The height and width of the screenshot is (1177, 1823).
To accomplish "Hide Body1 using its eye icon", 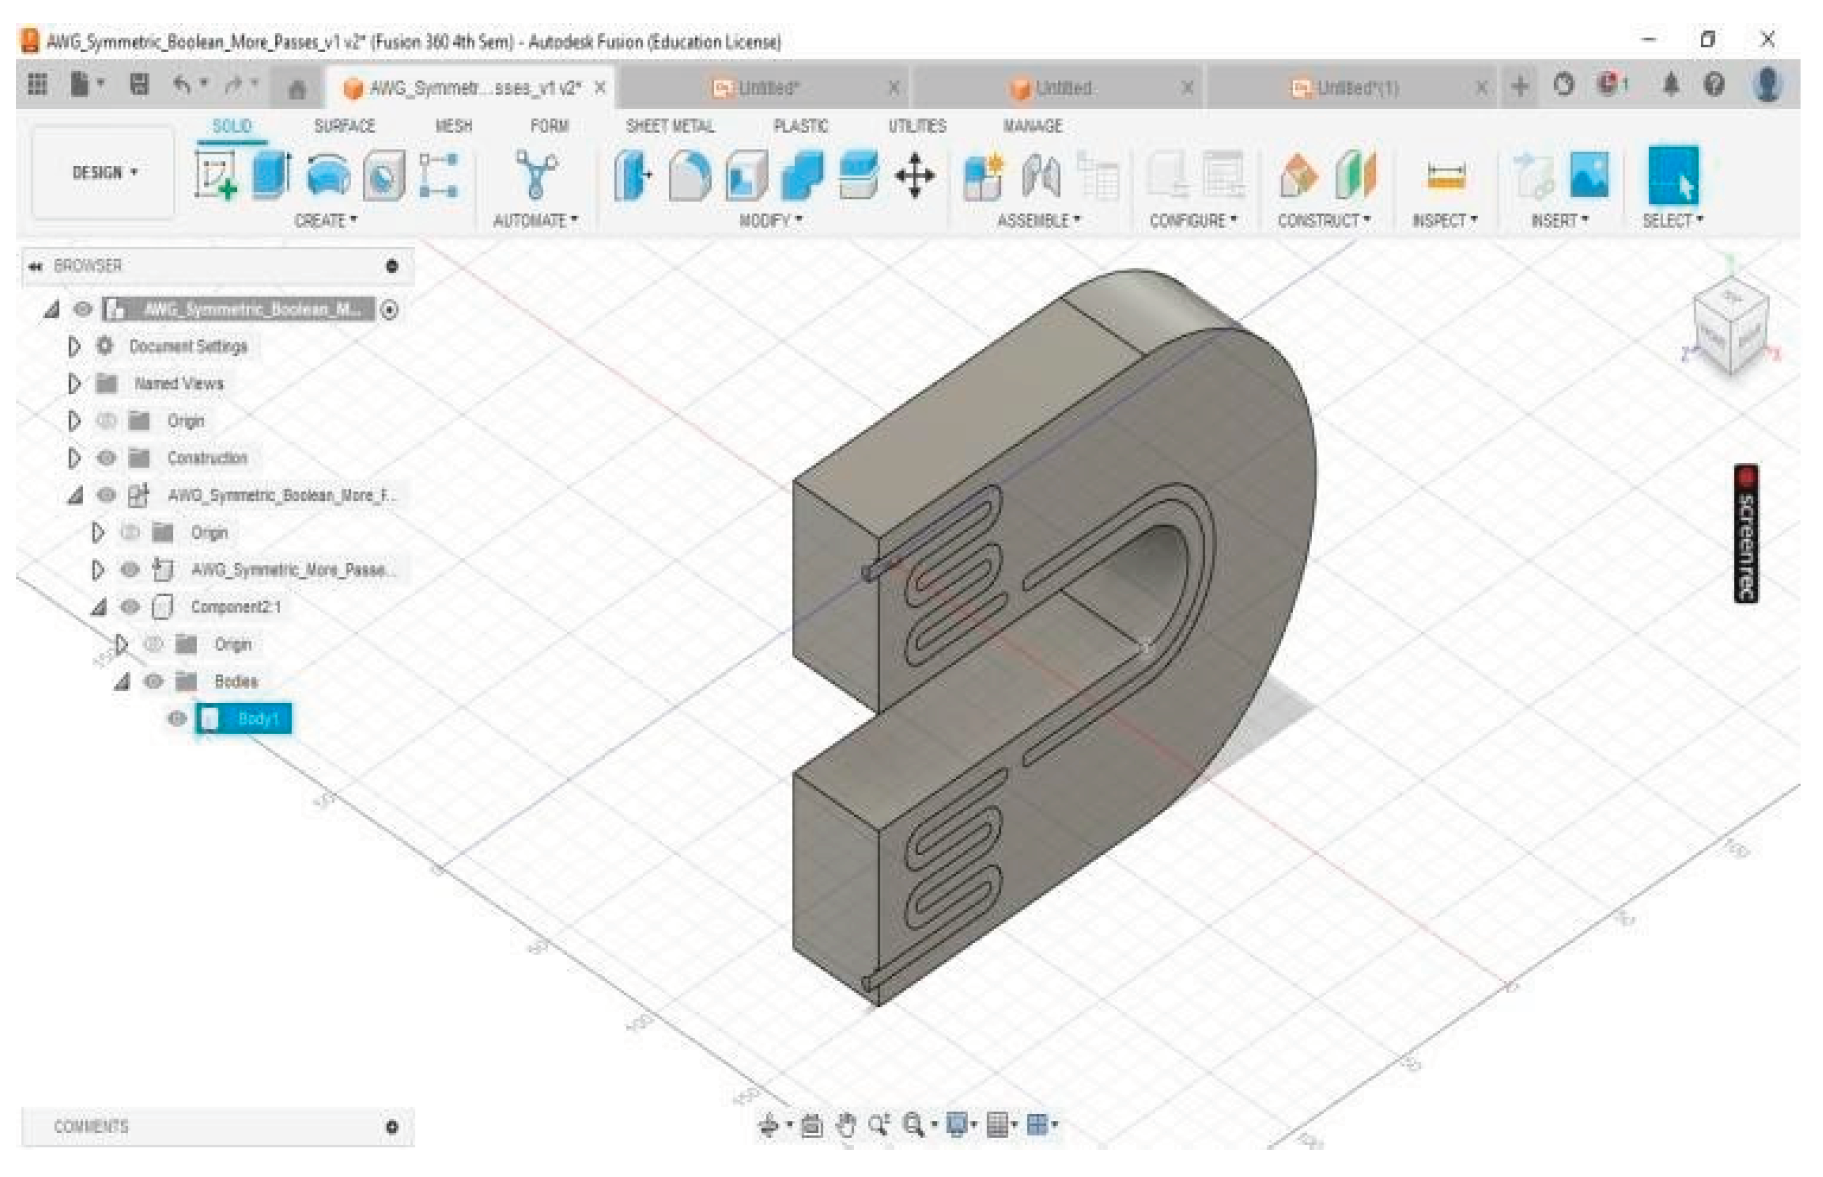I will click(x=177, y=719).
